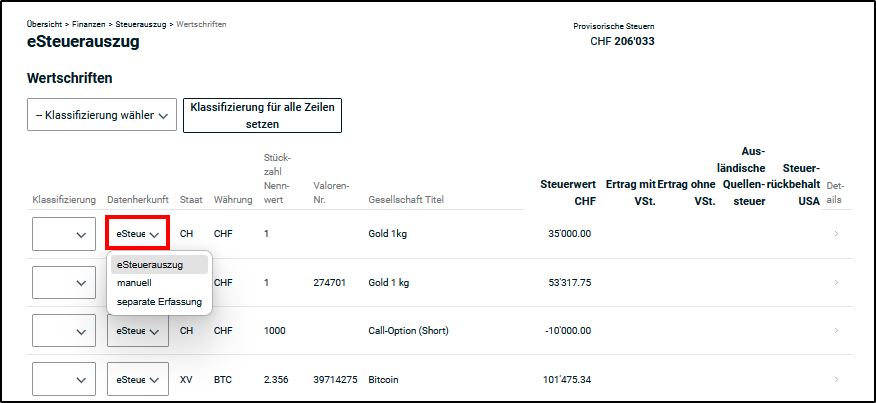The height and width of the screenshot is (403, 876).
Task: Navigate to 'Finanzen' breadcrumb
Action: coord(89,24)
